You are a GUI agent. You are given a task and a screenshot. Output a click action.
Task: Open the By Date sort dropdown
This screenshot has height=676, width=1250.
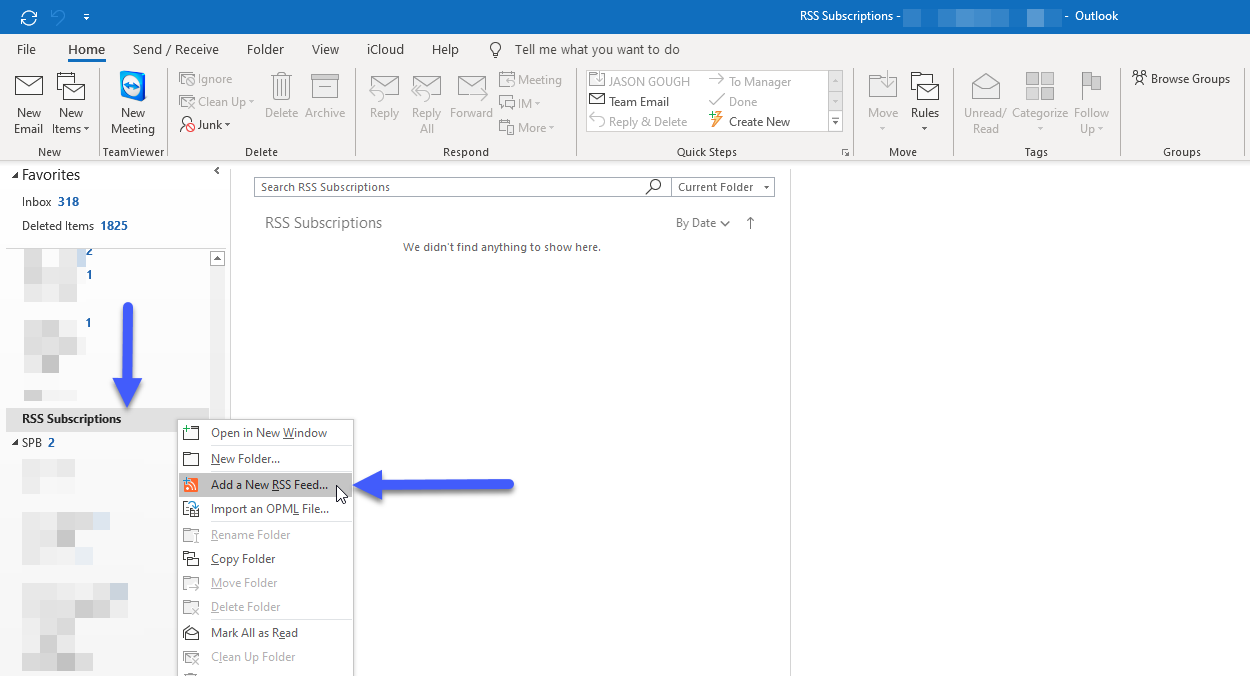click(703, 223)
